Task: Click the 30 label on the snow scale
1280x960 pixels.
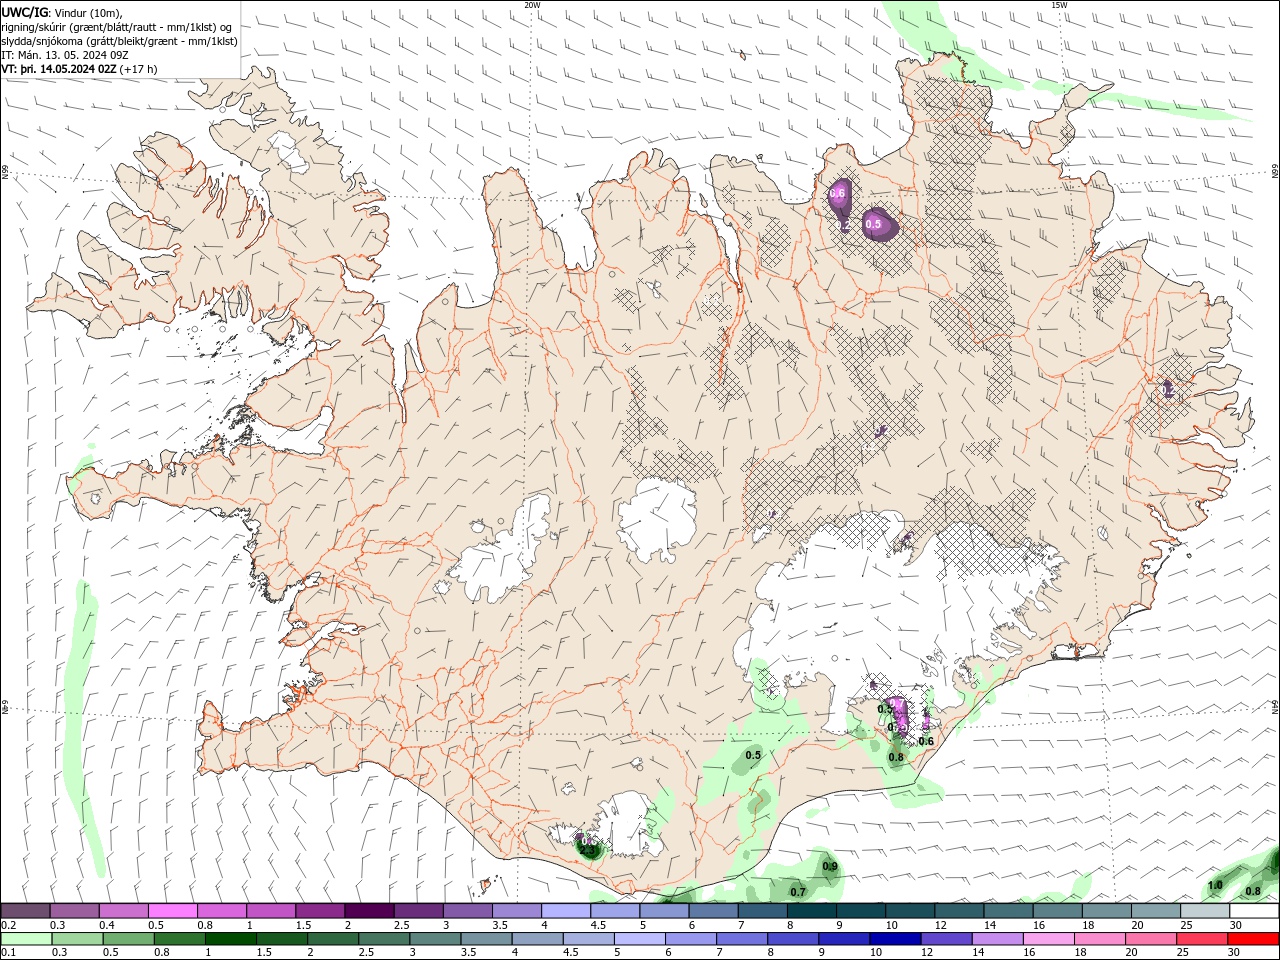Action: 1236,925
